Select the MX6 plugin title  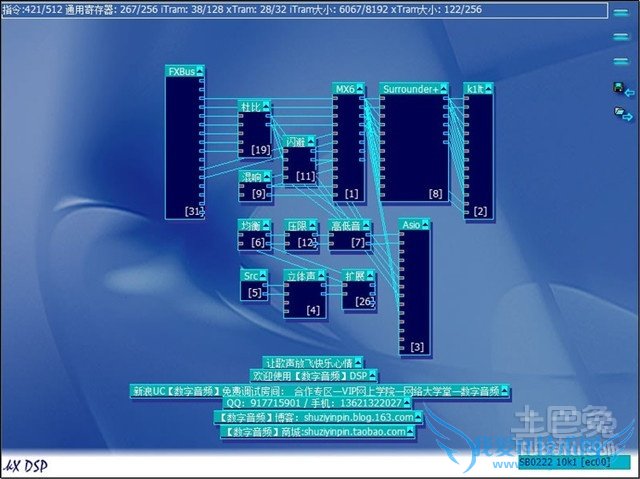pos(345,89)
